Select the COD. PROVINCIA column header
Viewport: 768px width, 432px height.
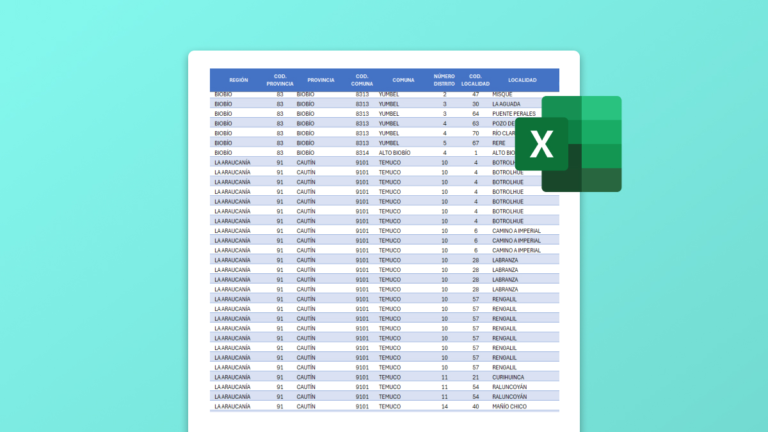pos(280,79)
